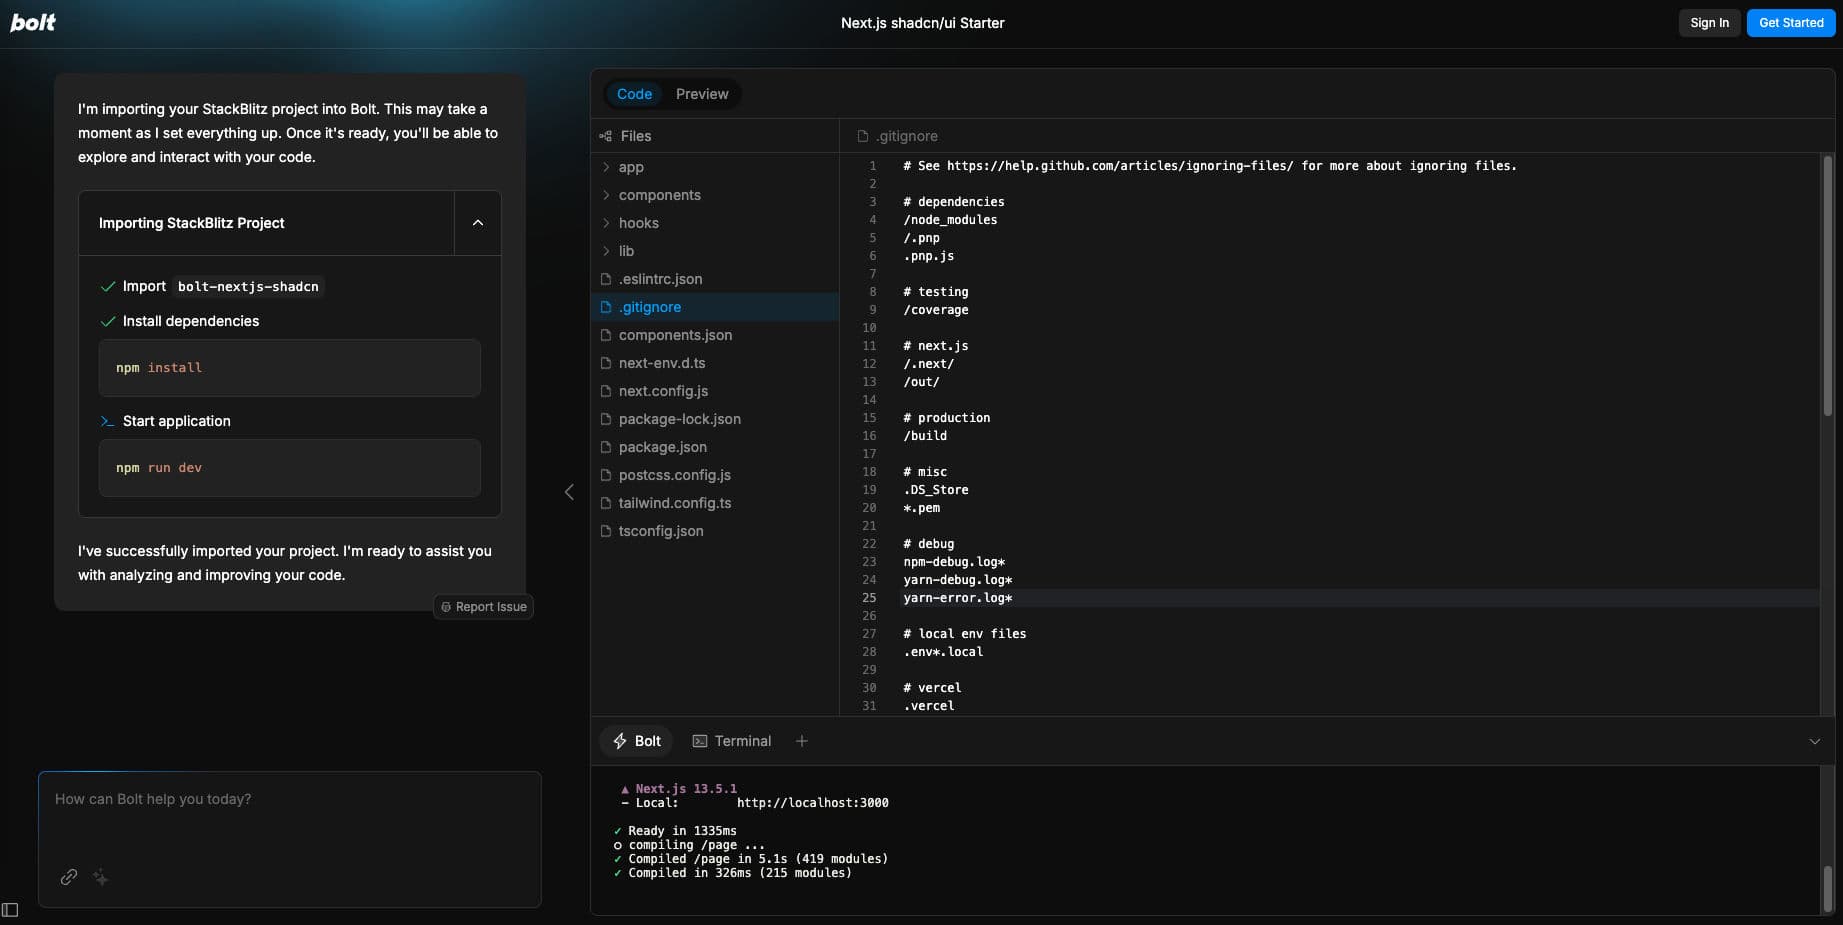Click the Get Started button
Image resolution: width=1843 pixels, height=925 pixels.
(1790, 23)
